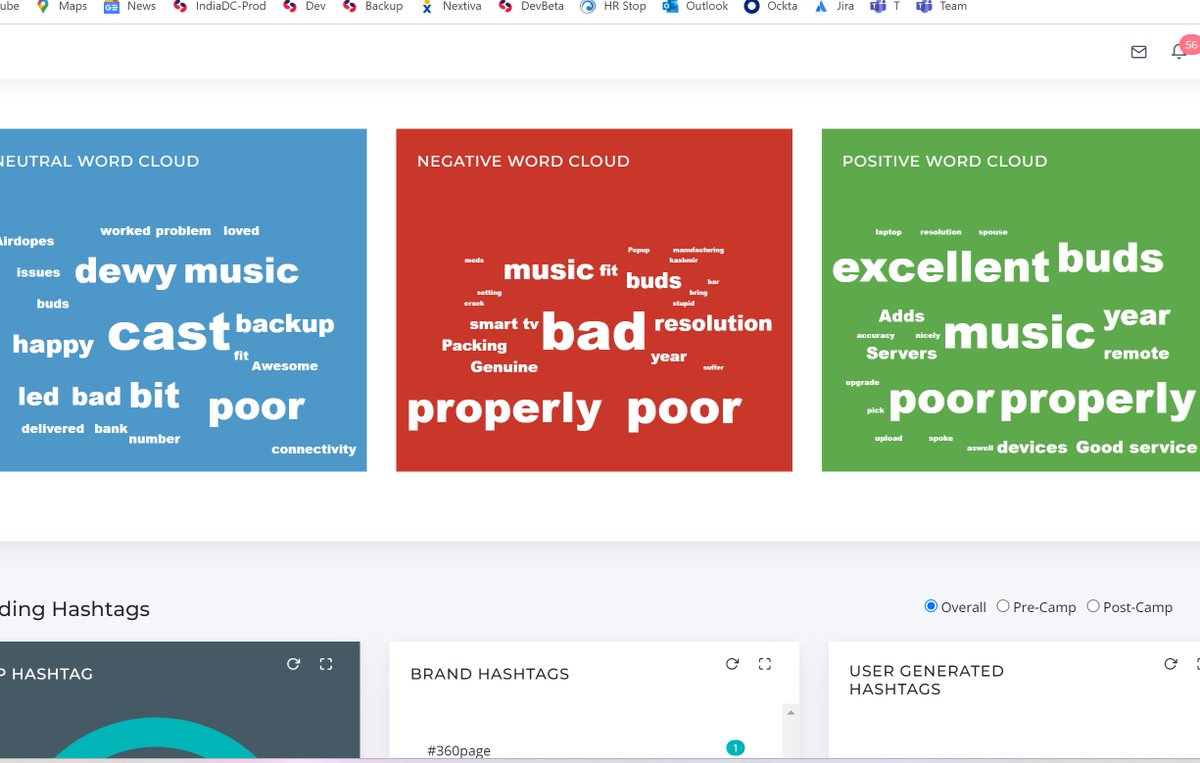Open Ockta bookmark
This screenshot has width=1200, height=763.
click(771, 6)
